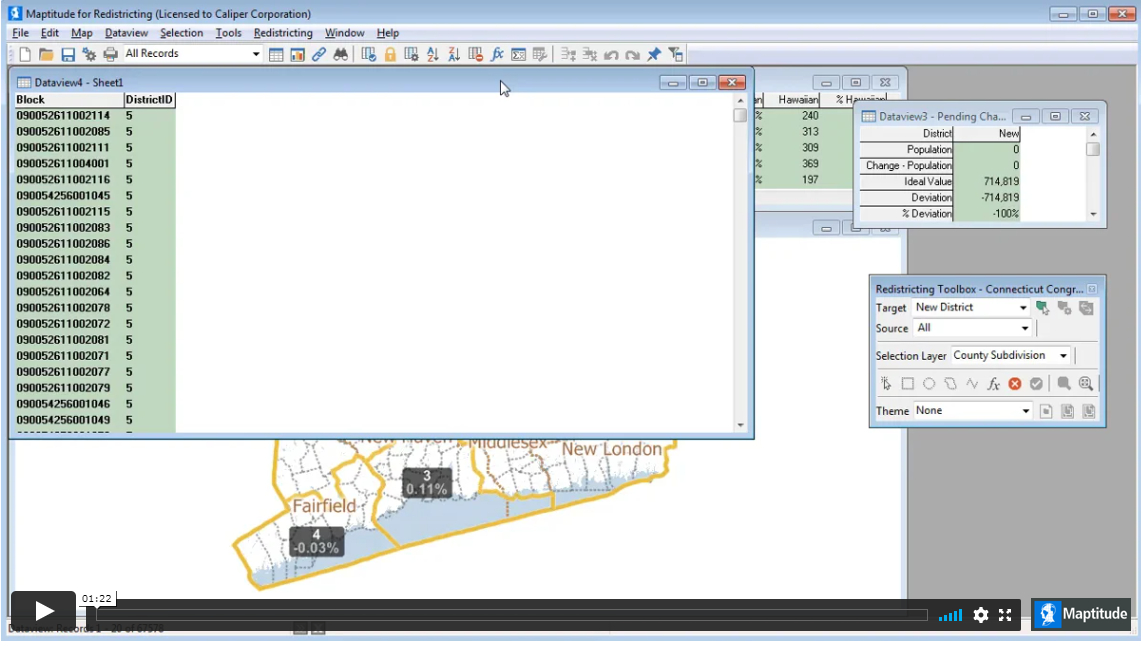Open the All Records selection dropdown
Image resolution: width=1143 pixels, height=646 pixels.
click(x=256, y=54)
